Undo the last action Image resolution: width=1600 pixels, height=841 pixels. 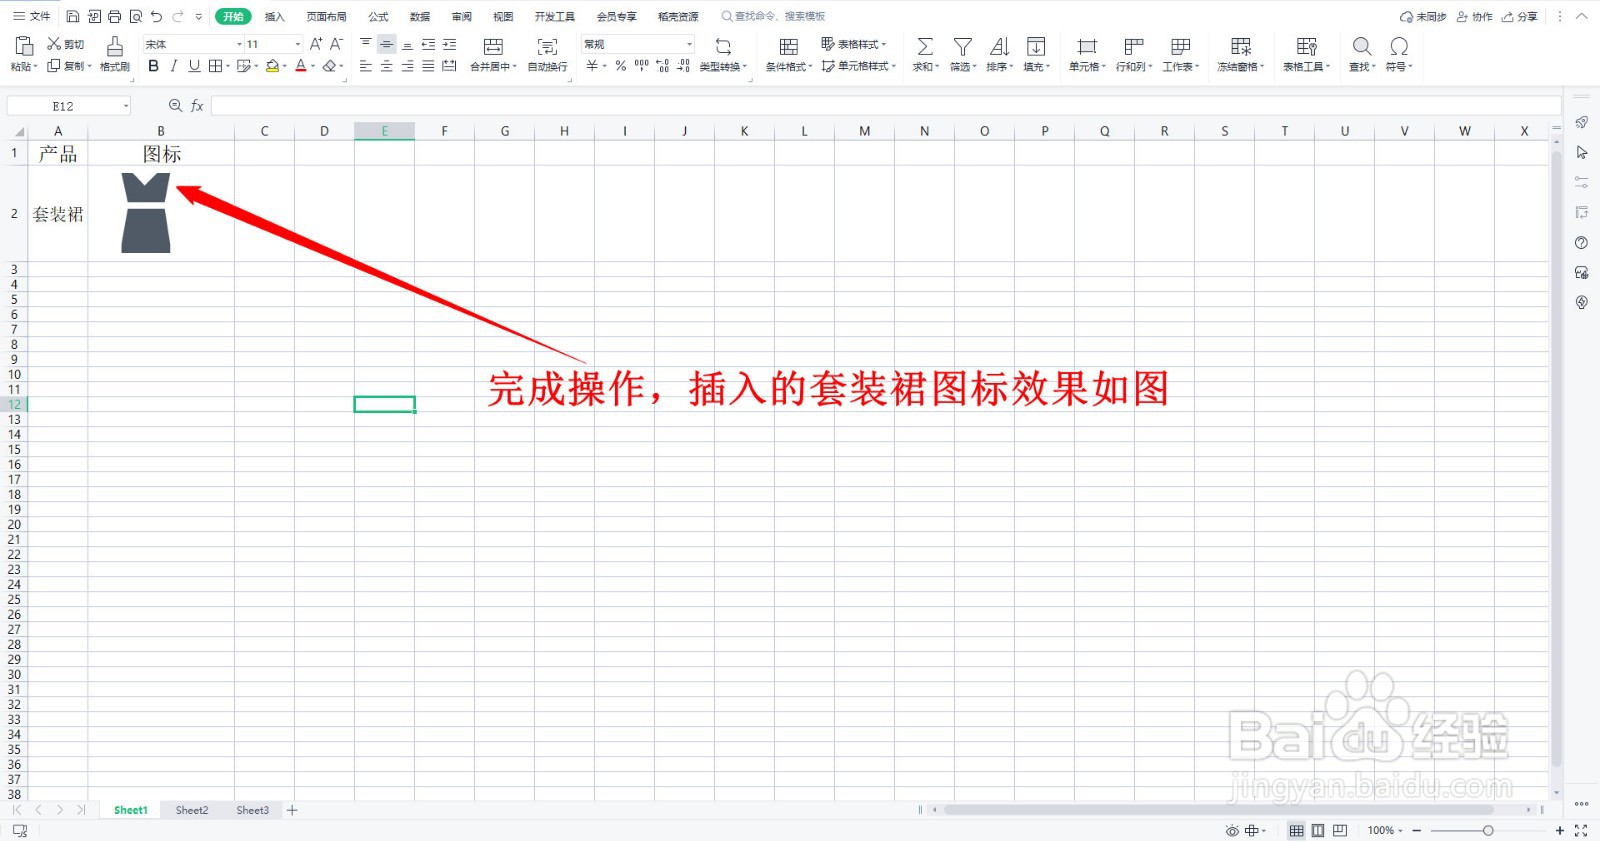(156, 17)
